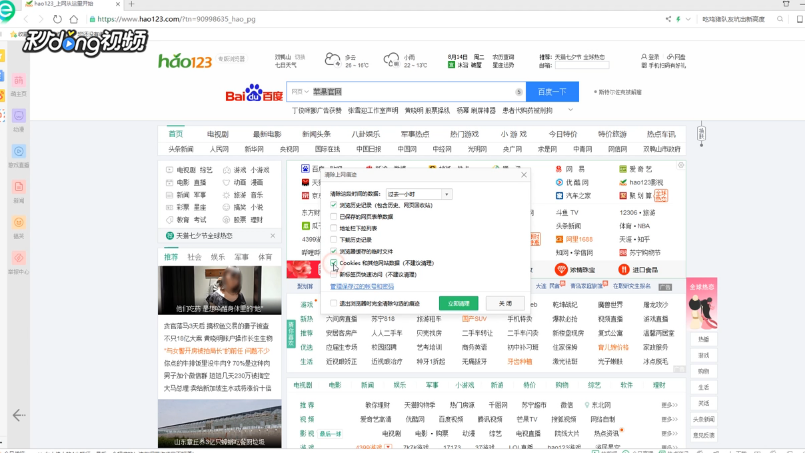The width and height of the screenshot is (805, 453).
Task: Enable 新标签页快速访问 checkbox
Action: click(334, 275)
